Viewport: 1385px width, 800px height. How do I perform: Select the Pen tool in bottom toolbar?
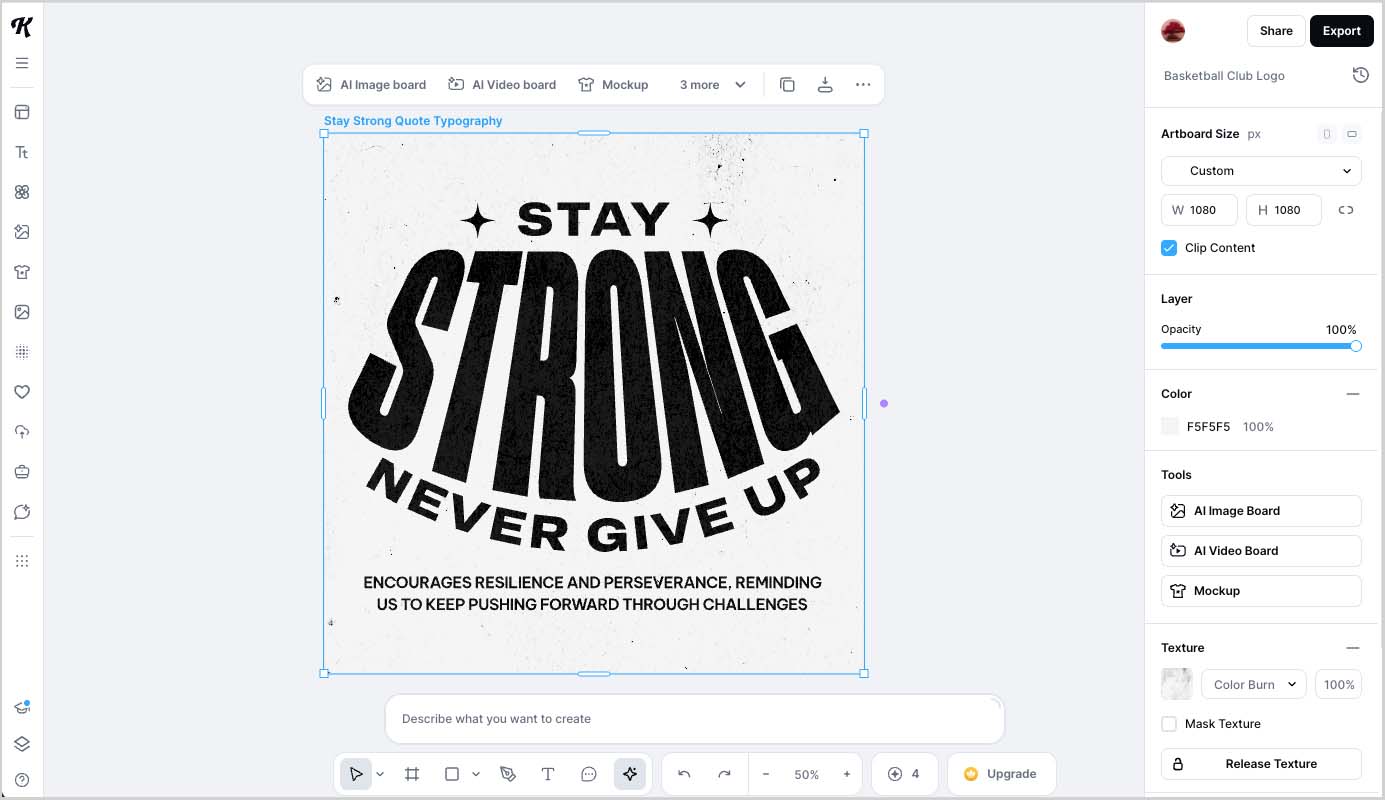pos(508,774)
